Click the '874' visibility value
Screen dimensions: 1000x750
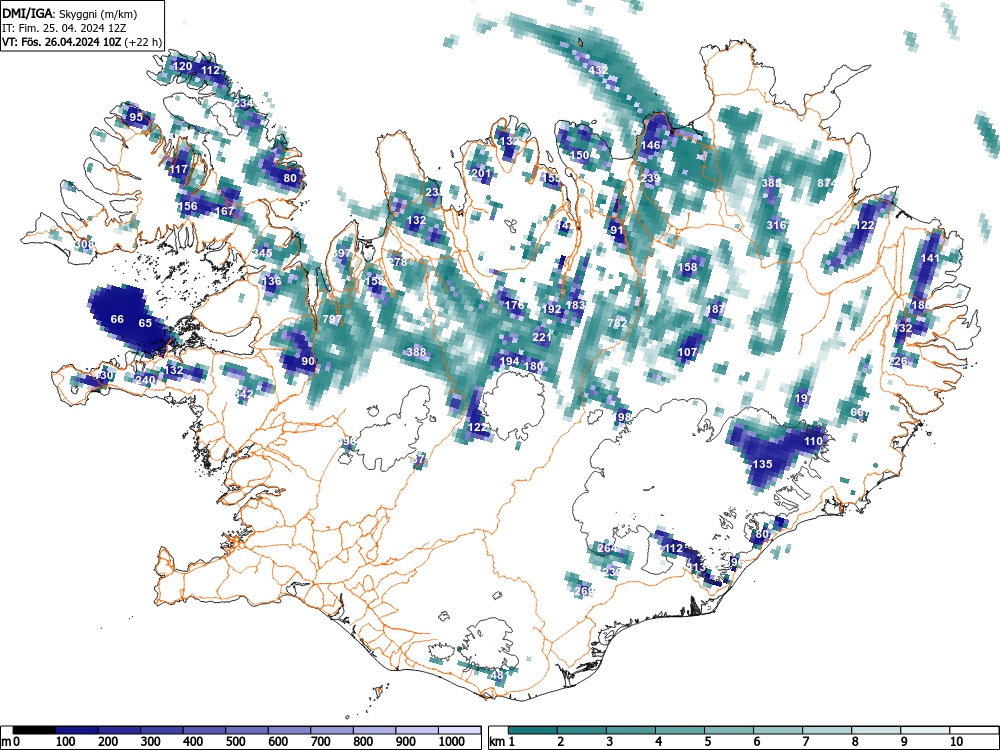click(827, 183)
